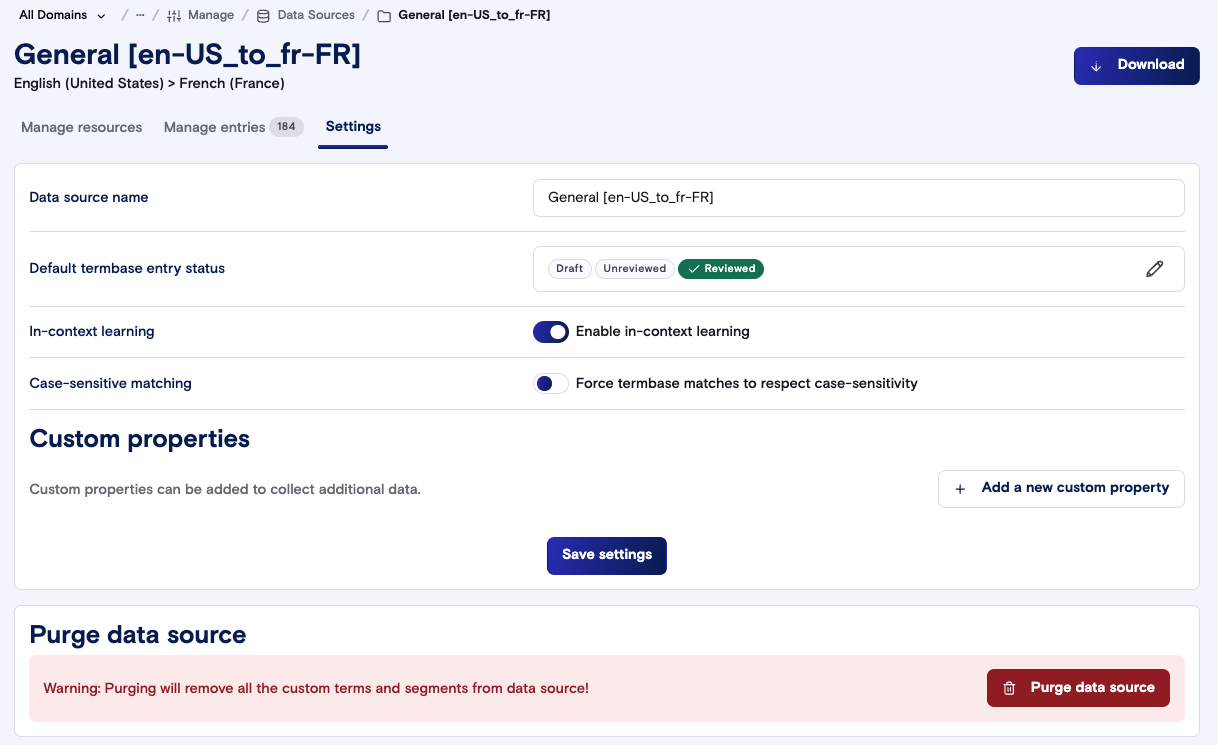Choose Reviewed entry status chip
Viewport: 1218px width, 745px height.
pos(721,269)
